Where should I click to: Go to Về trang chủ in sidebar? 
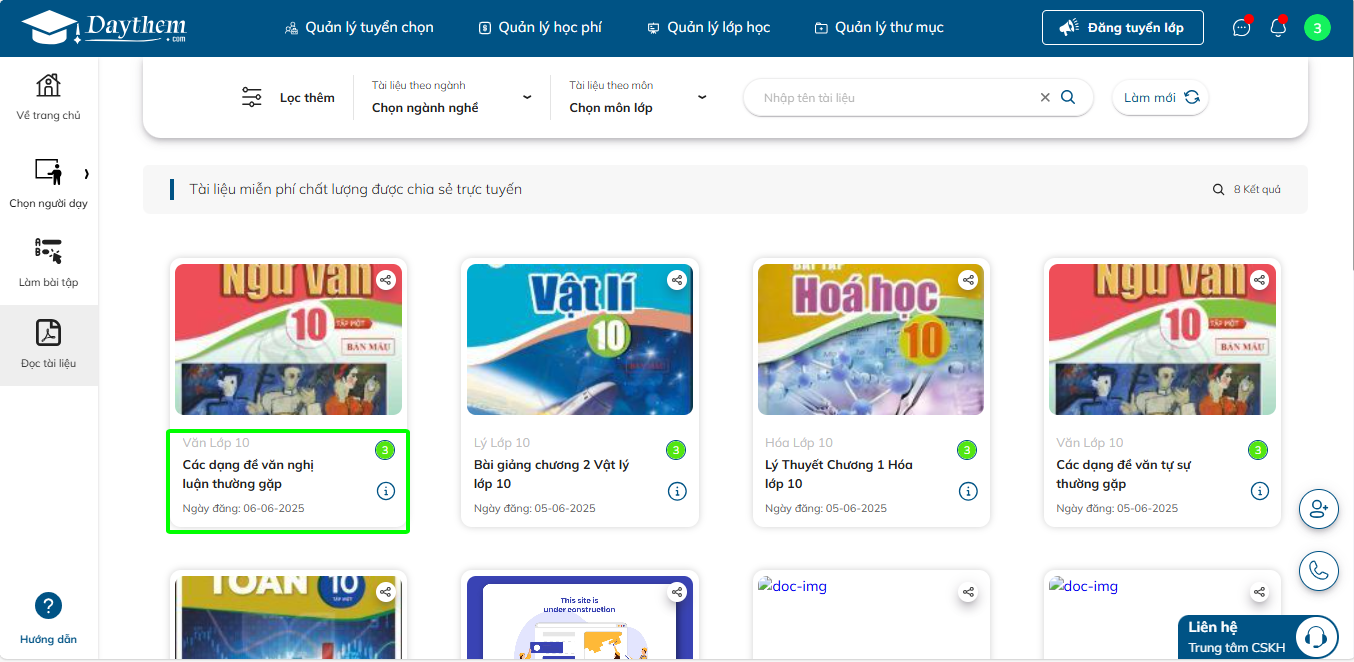(x=48, y=96)
